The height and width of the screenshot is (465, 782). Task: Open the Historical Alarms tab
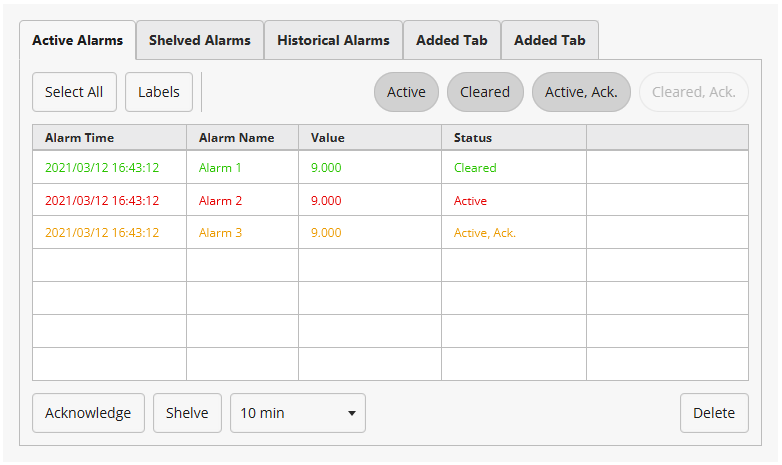click(333, 41)
